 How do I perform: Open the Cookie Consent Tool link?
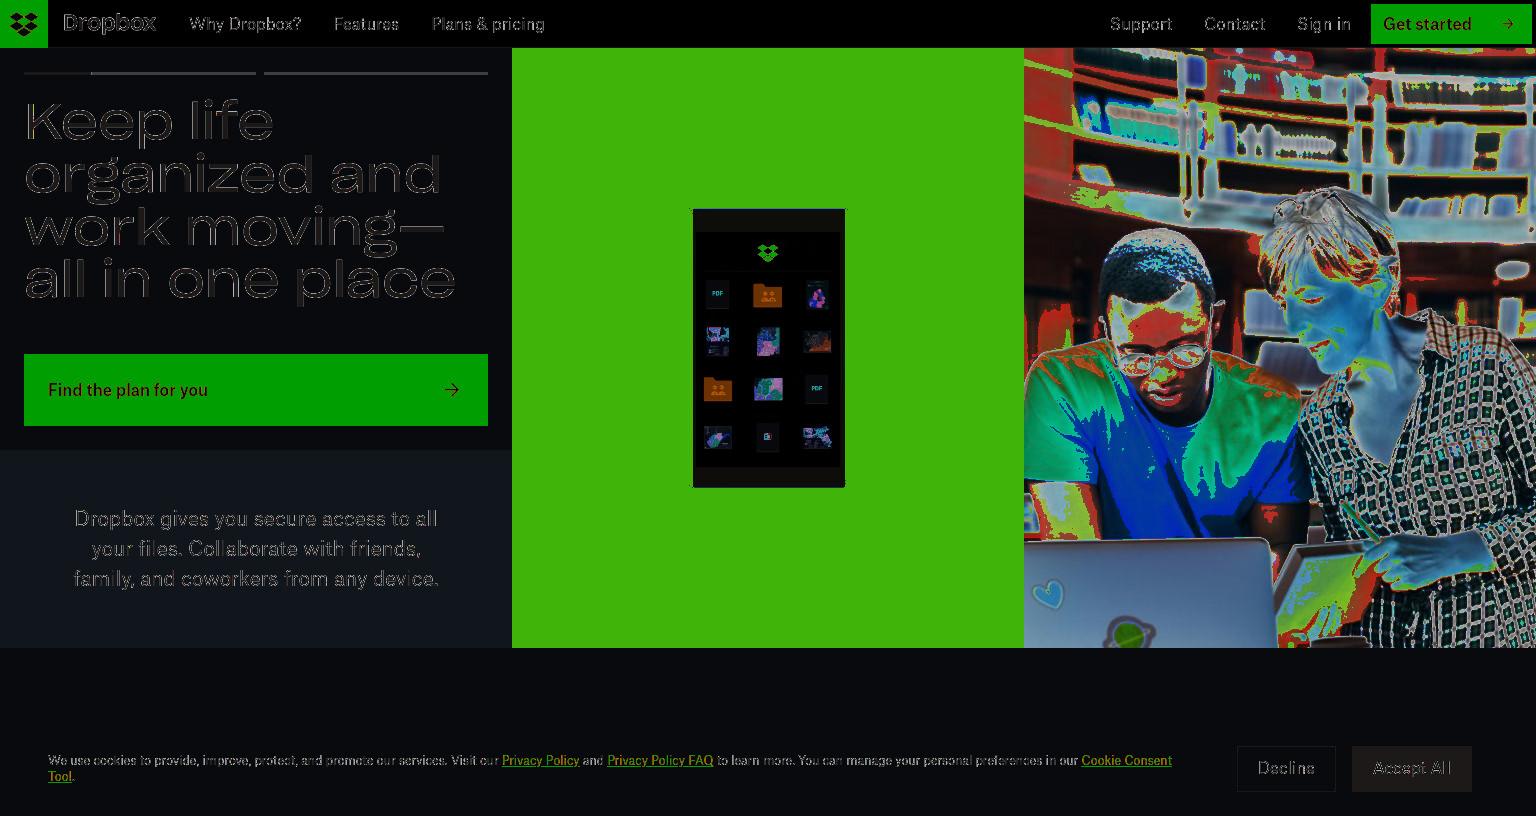pyautogui.click(x=1126, y=761)
